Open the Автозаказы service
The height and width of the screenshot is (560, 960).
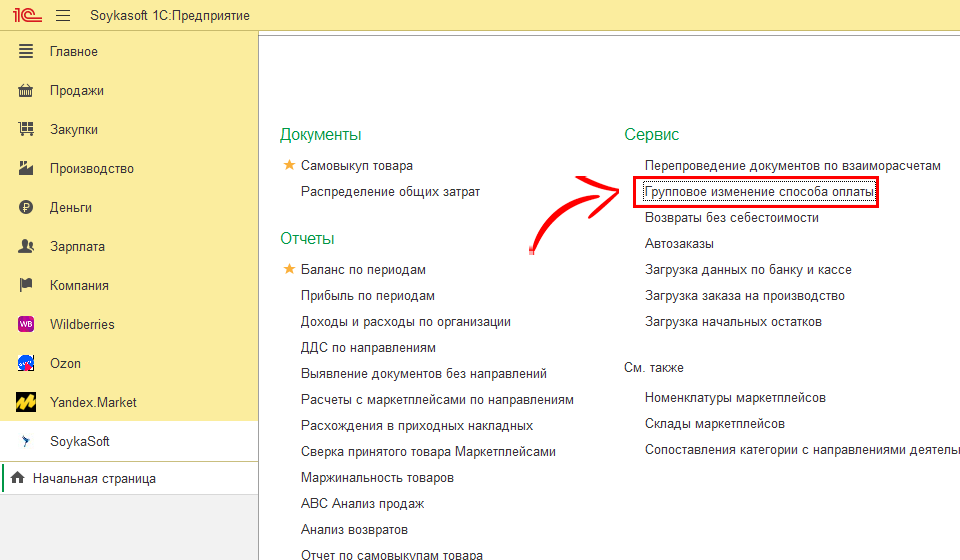pos(679,243)
